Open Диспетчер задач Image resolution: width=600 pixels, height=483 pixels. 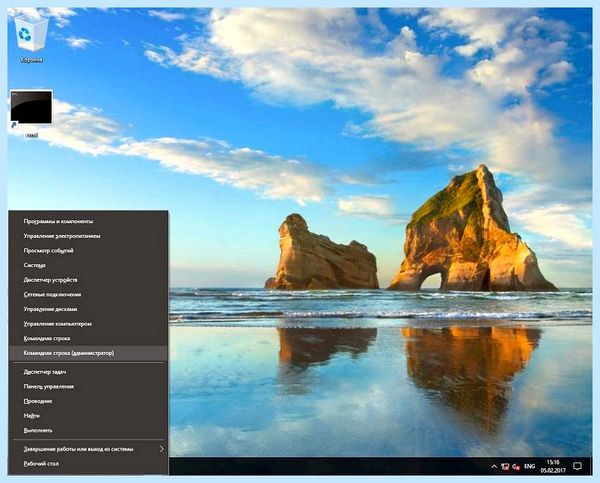[88, 372]
